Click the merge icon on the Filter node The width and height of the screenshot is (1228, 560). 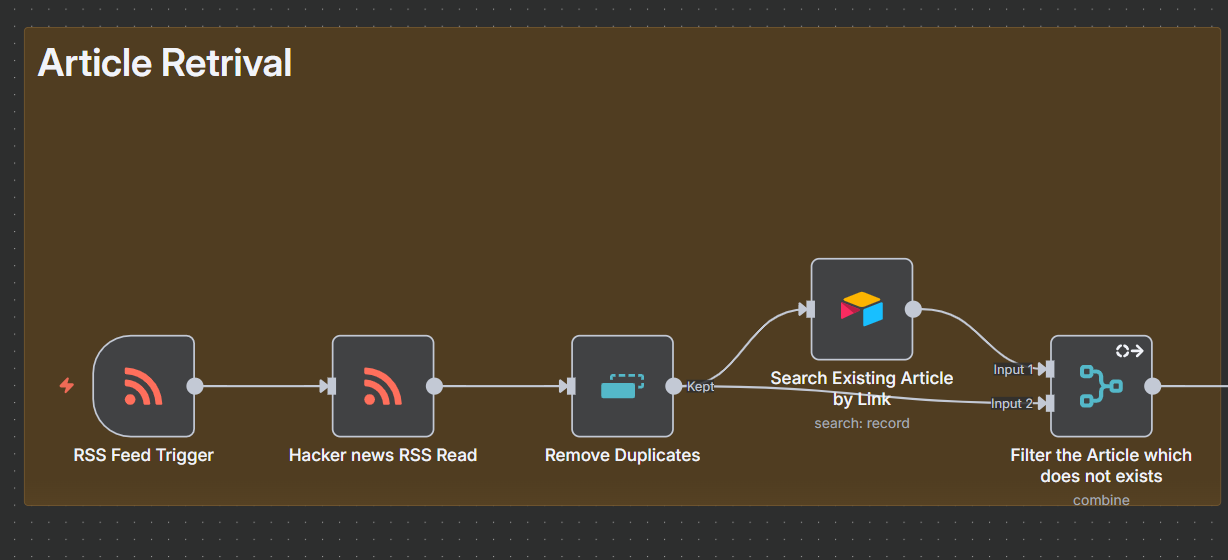(x=1101, y=386)
